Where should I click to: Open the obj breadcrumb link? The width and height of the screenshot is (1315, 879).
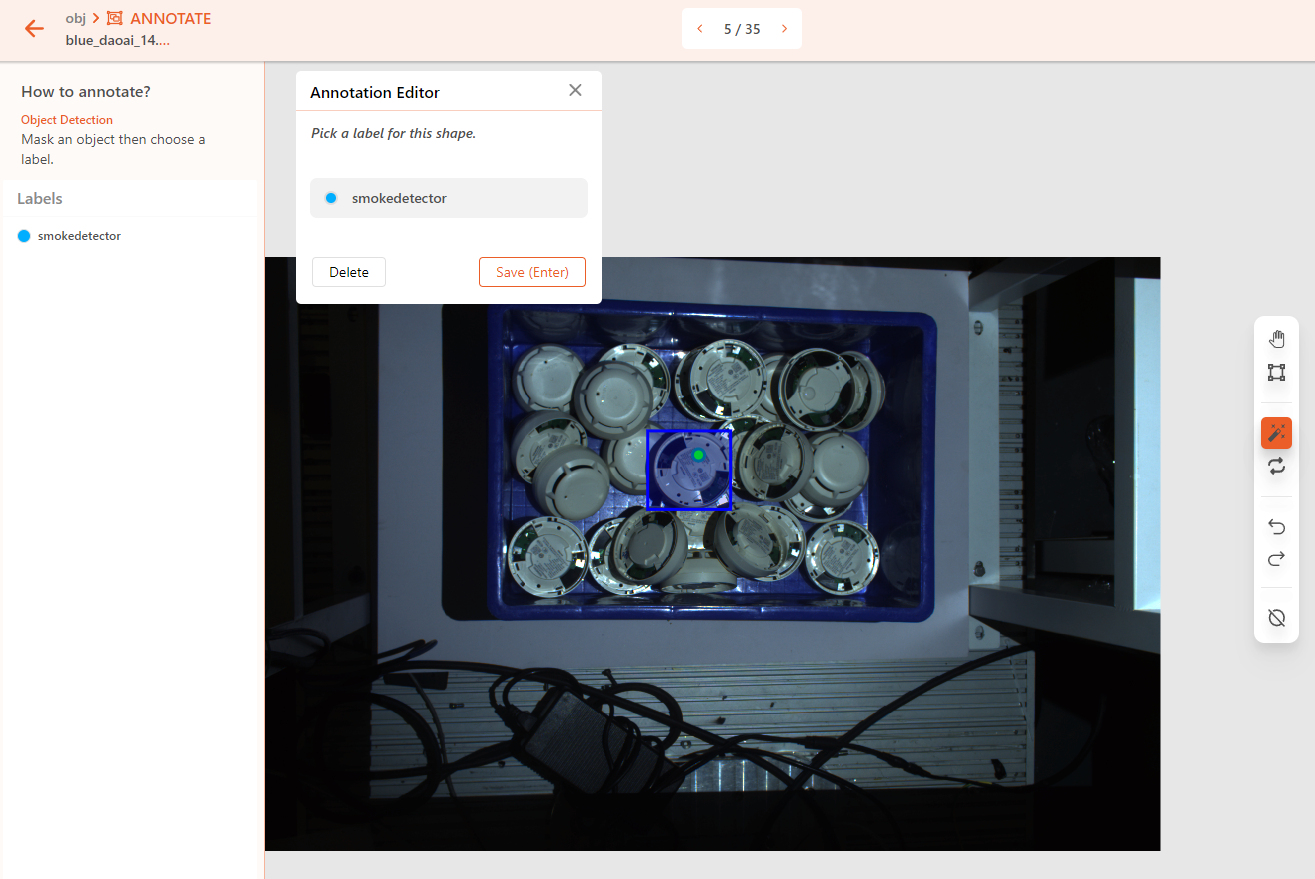(x=76, y=18)
